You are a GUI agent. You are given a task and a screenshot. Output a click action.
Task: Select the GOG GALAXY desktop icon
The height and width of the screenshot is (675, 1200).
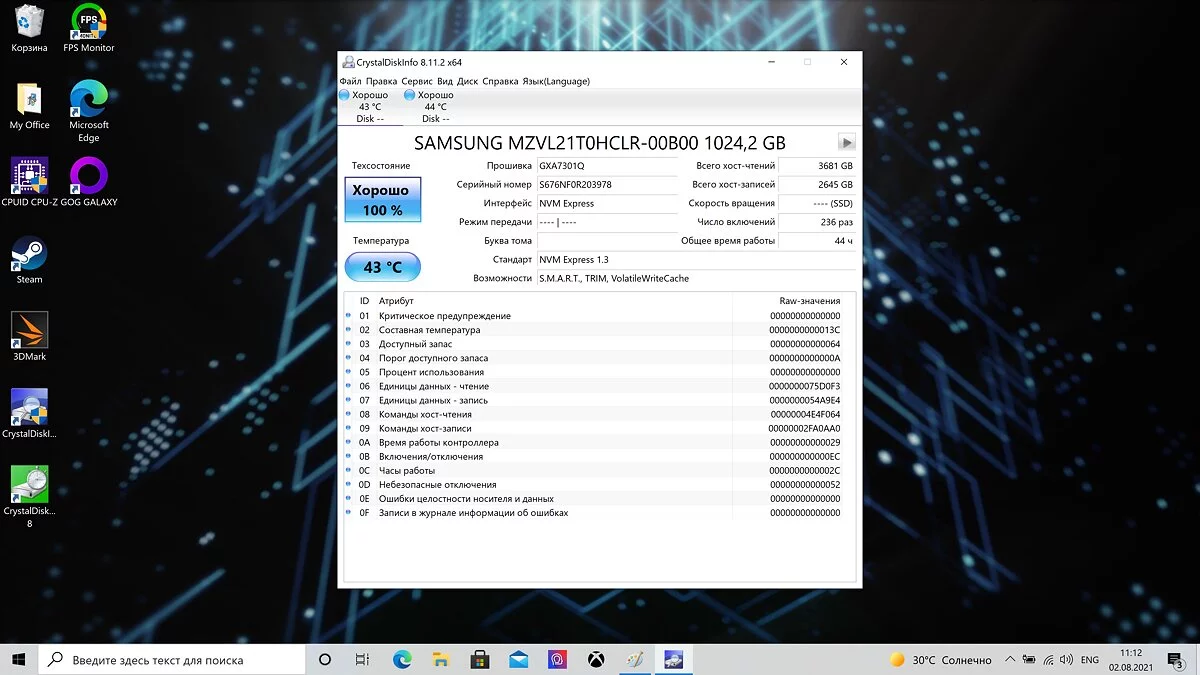89,182
